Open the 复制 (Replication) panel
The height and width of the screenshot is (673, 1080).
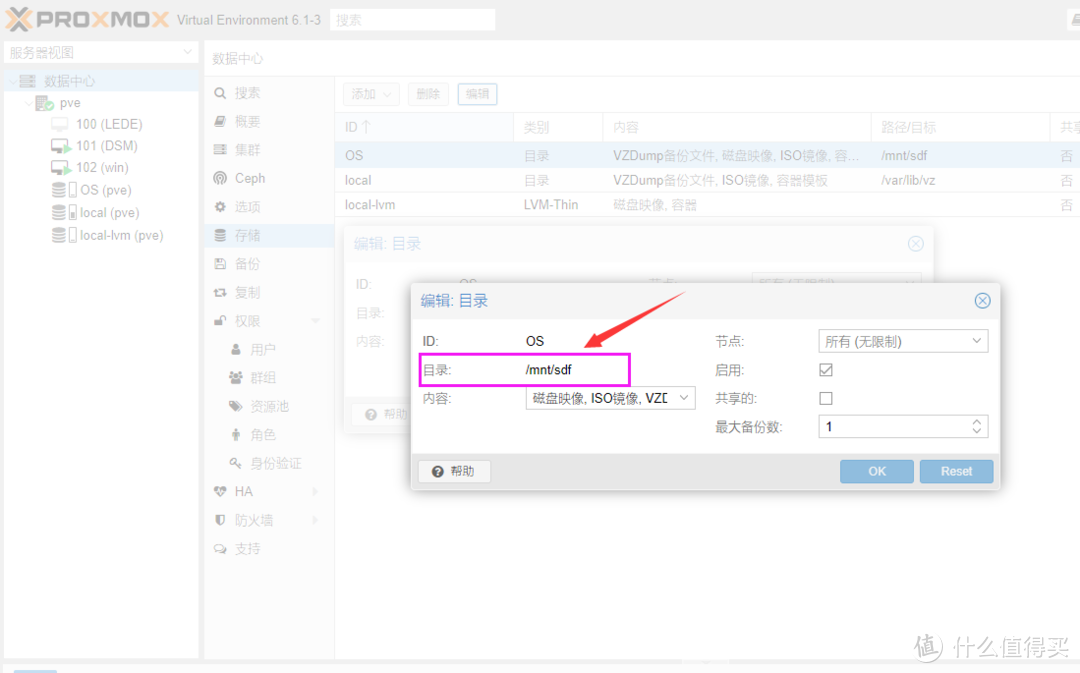pyautogui.click(x=245, y=292)
